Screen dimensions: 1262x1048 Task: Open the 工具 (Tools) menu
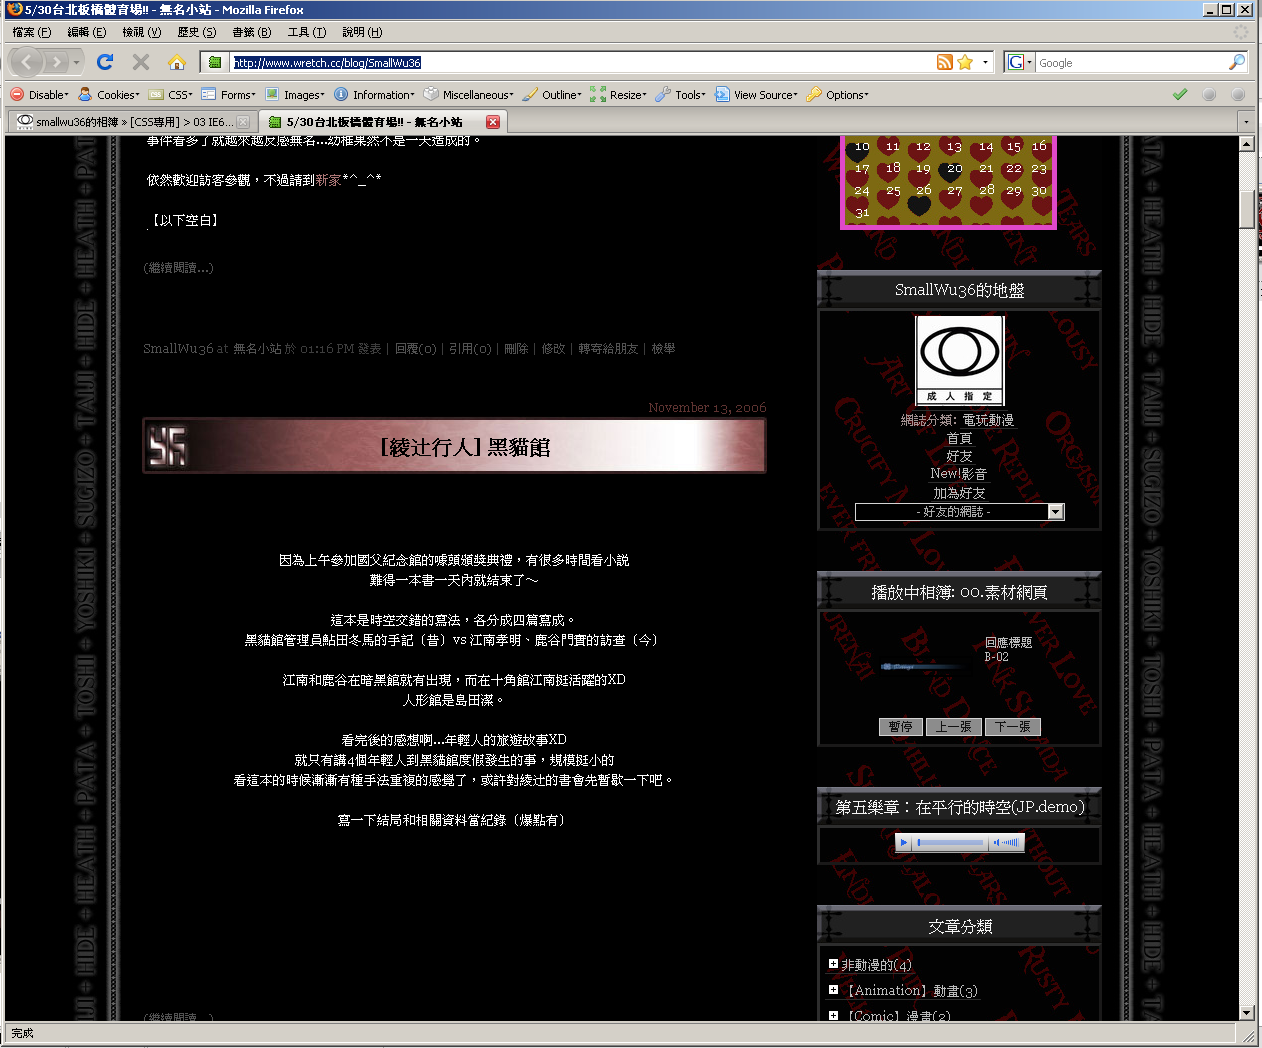306,32
